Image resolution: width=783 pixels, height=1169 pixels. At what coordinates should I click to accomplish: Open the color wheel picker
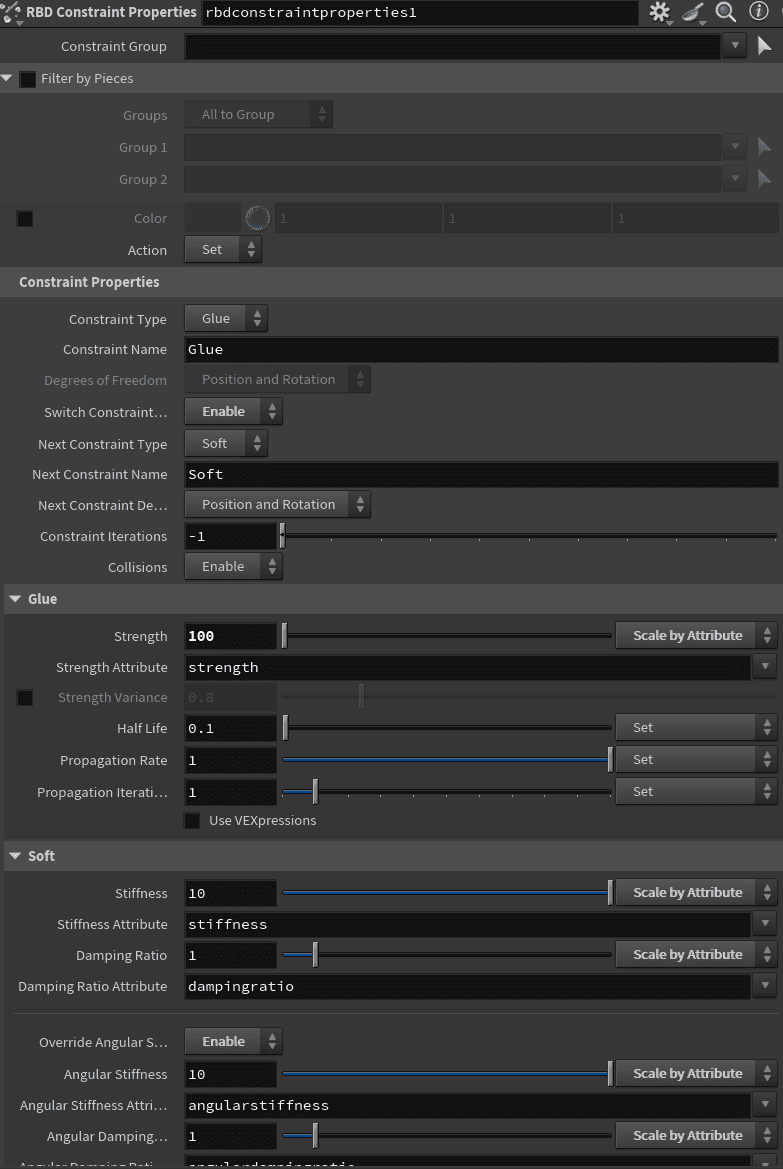click(x=257, y=218)
